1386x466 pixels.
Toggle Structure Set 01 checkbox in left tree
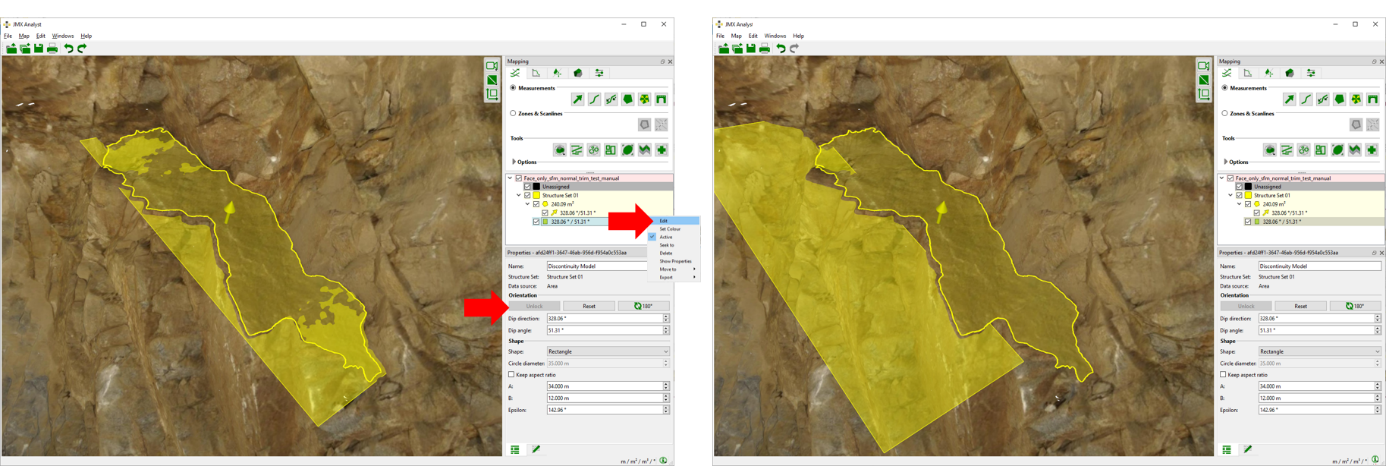[x=527, y=195]
